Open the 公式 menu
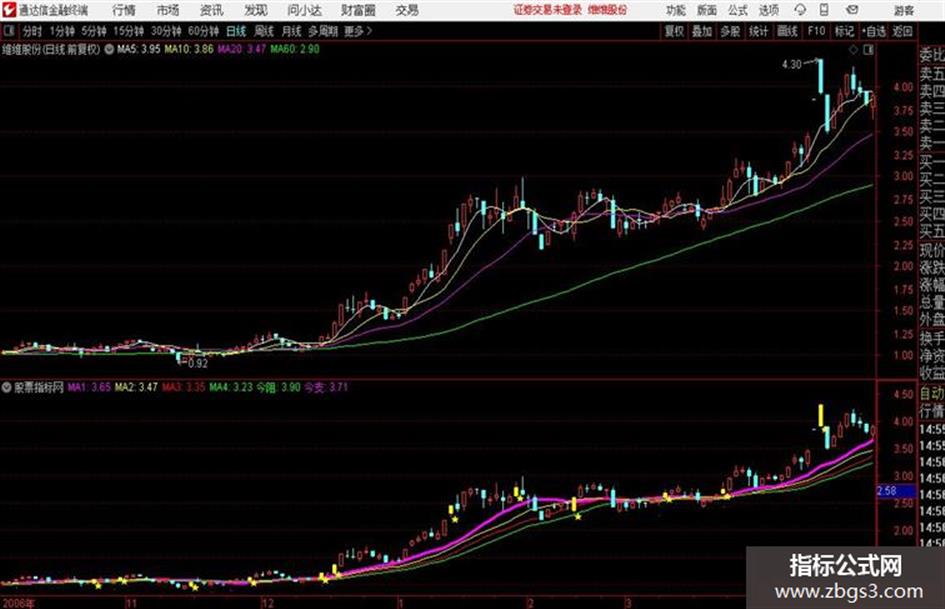Image resolution: width=945 pixels, height=609 pixels. point(738,10)
